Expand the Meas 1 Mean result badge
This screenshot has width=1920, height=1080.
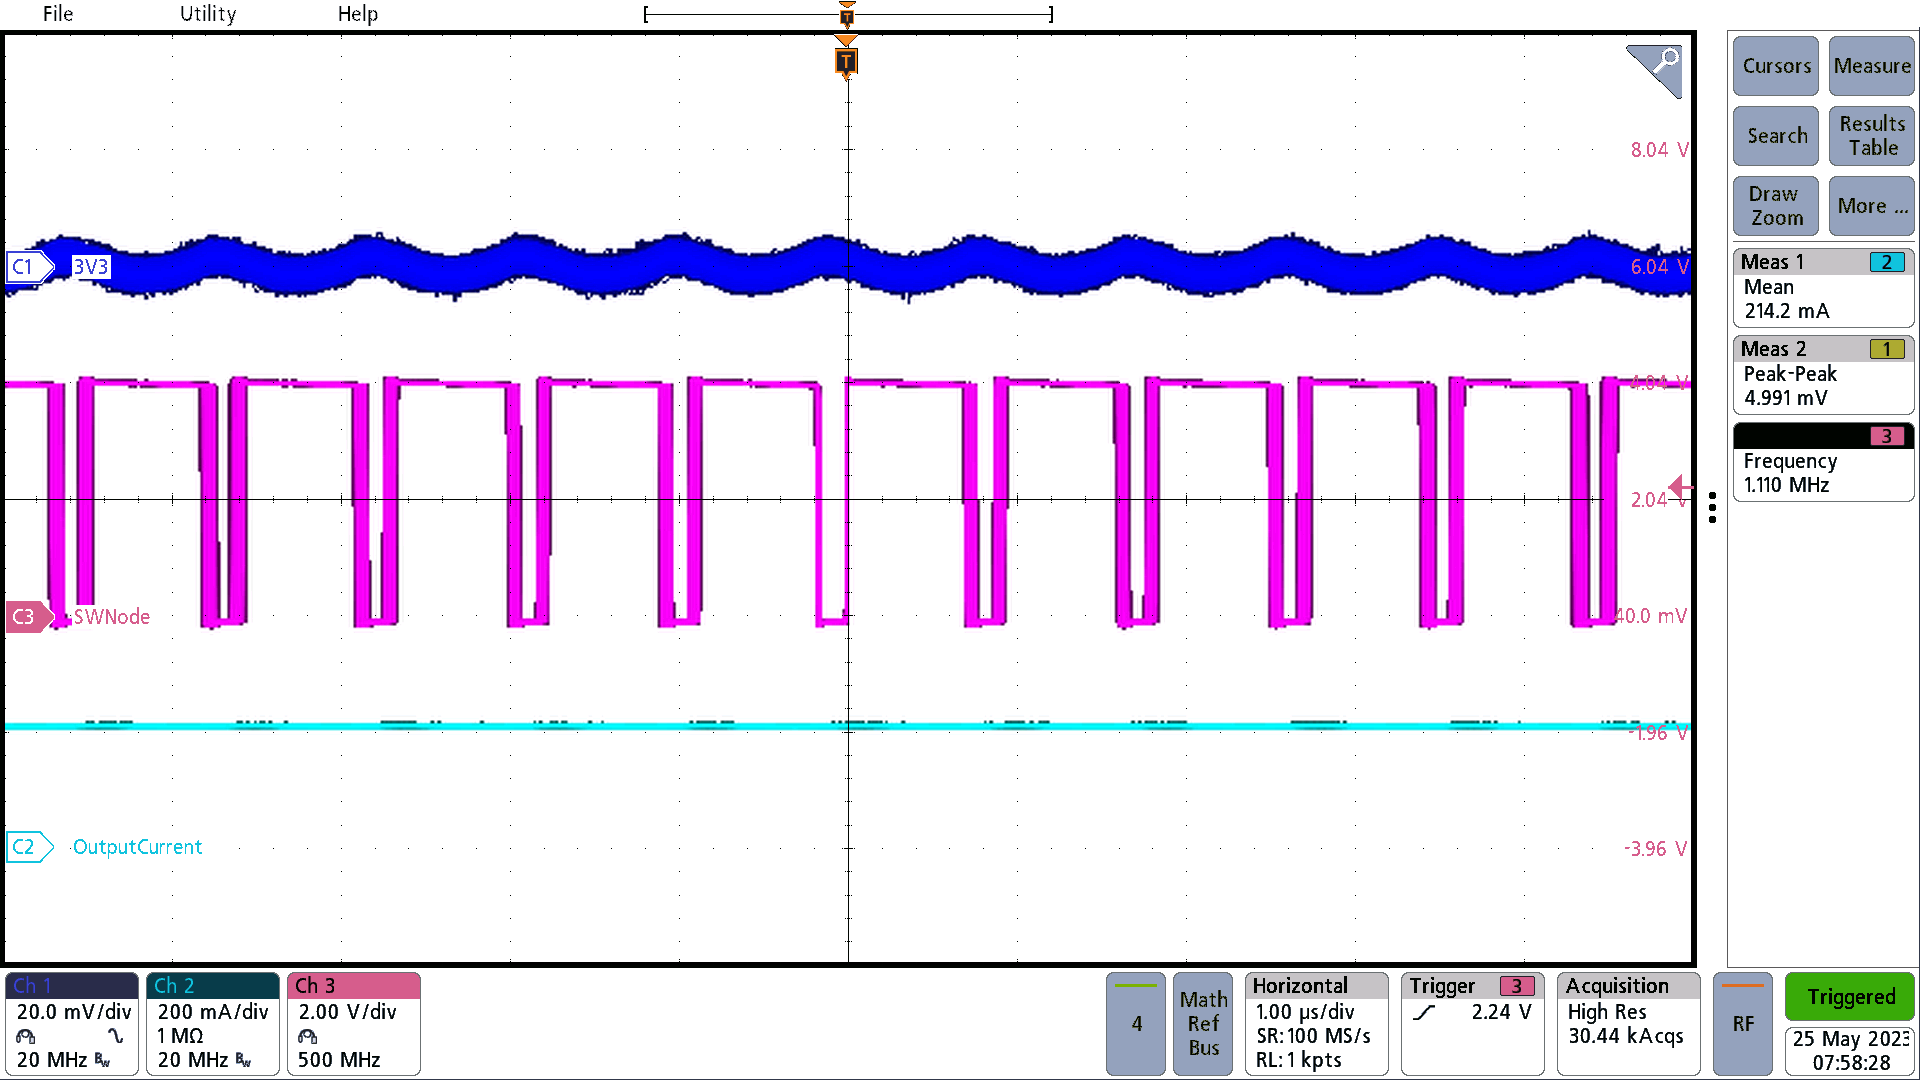pyautogui.click(x=1822, y=287)
